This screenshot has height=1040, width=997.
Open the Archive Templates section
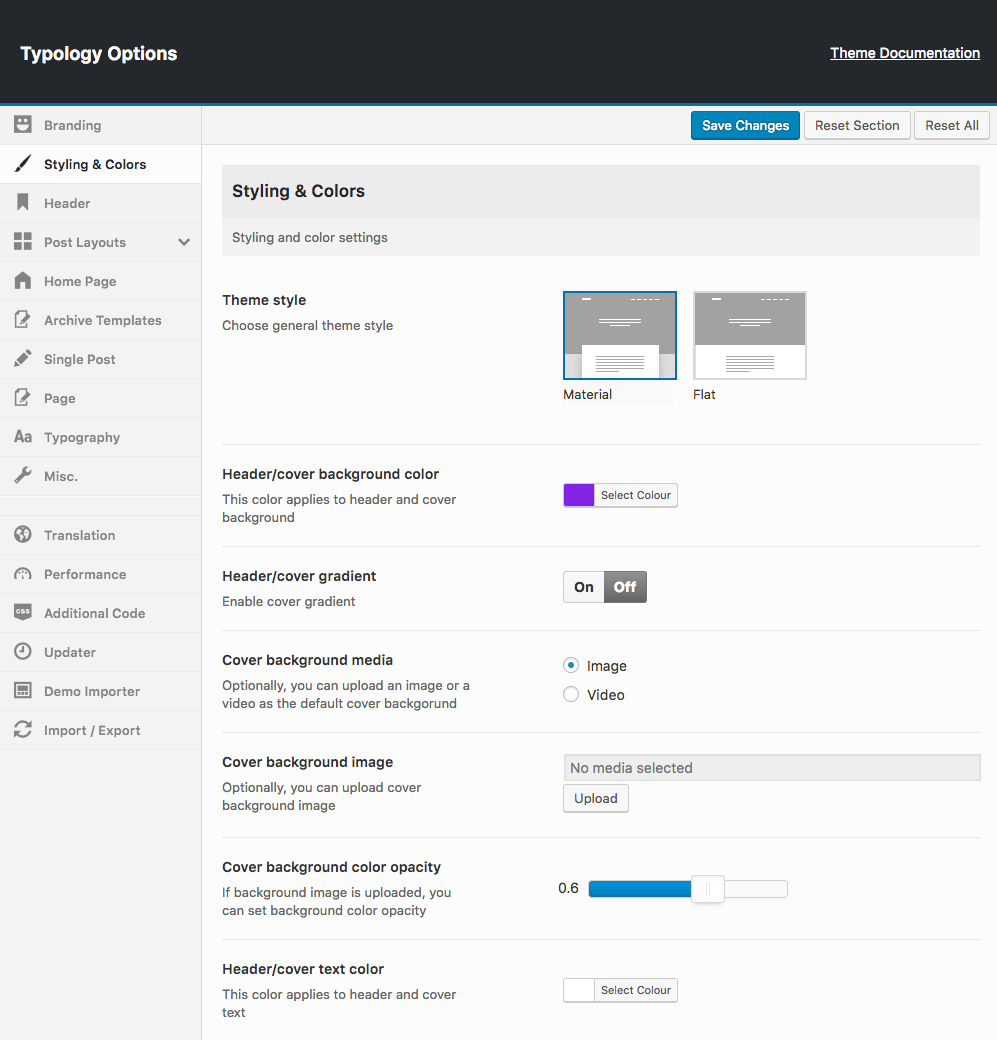(102, 320)
